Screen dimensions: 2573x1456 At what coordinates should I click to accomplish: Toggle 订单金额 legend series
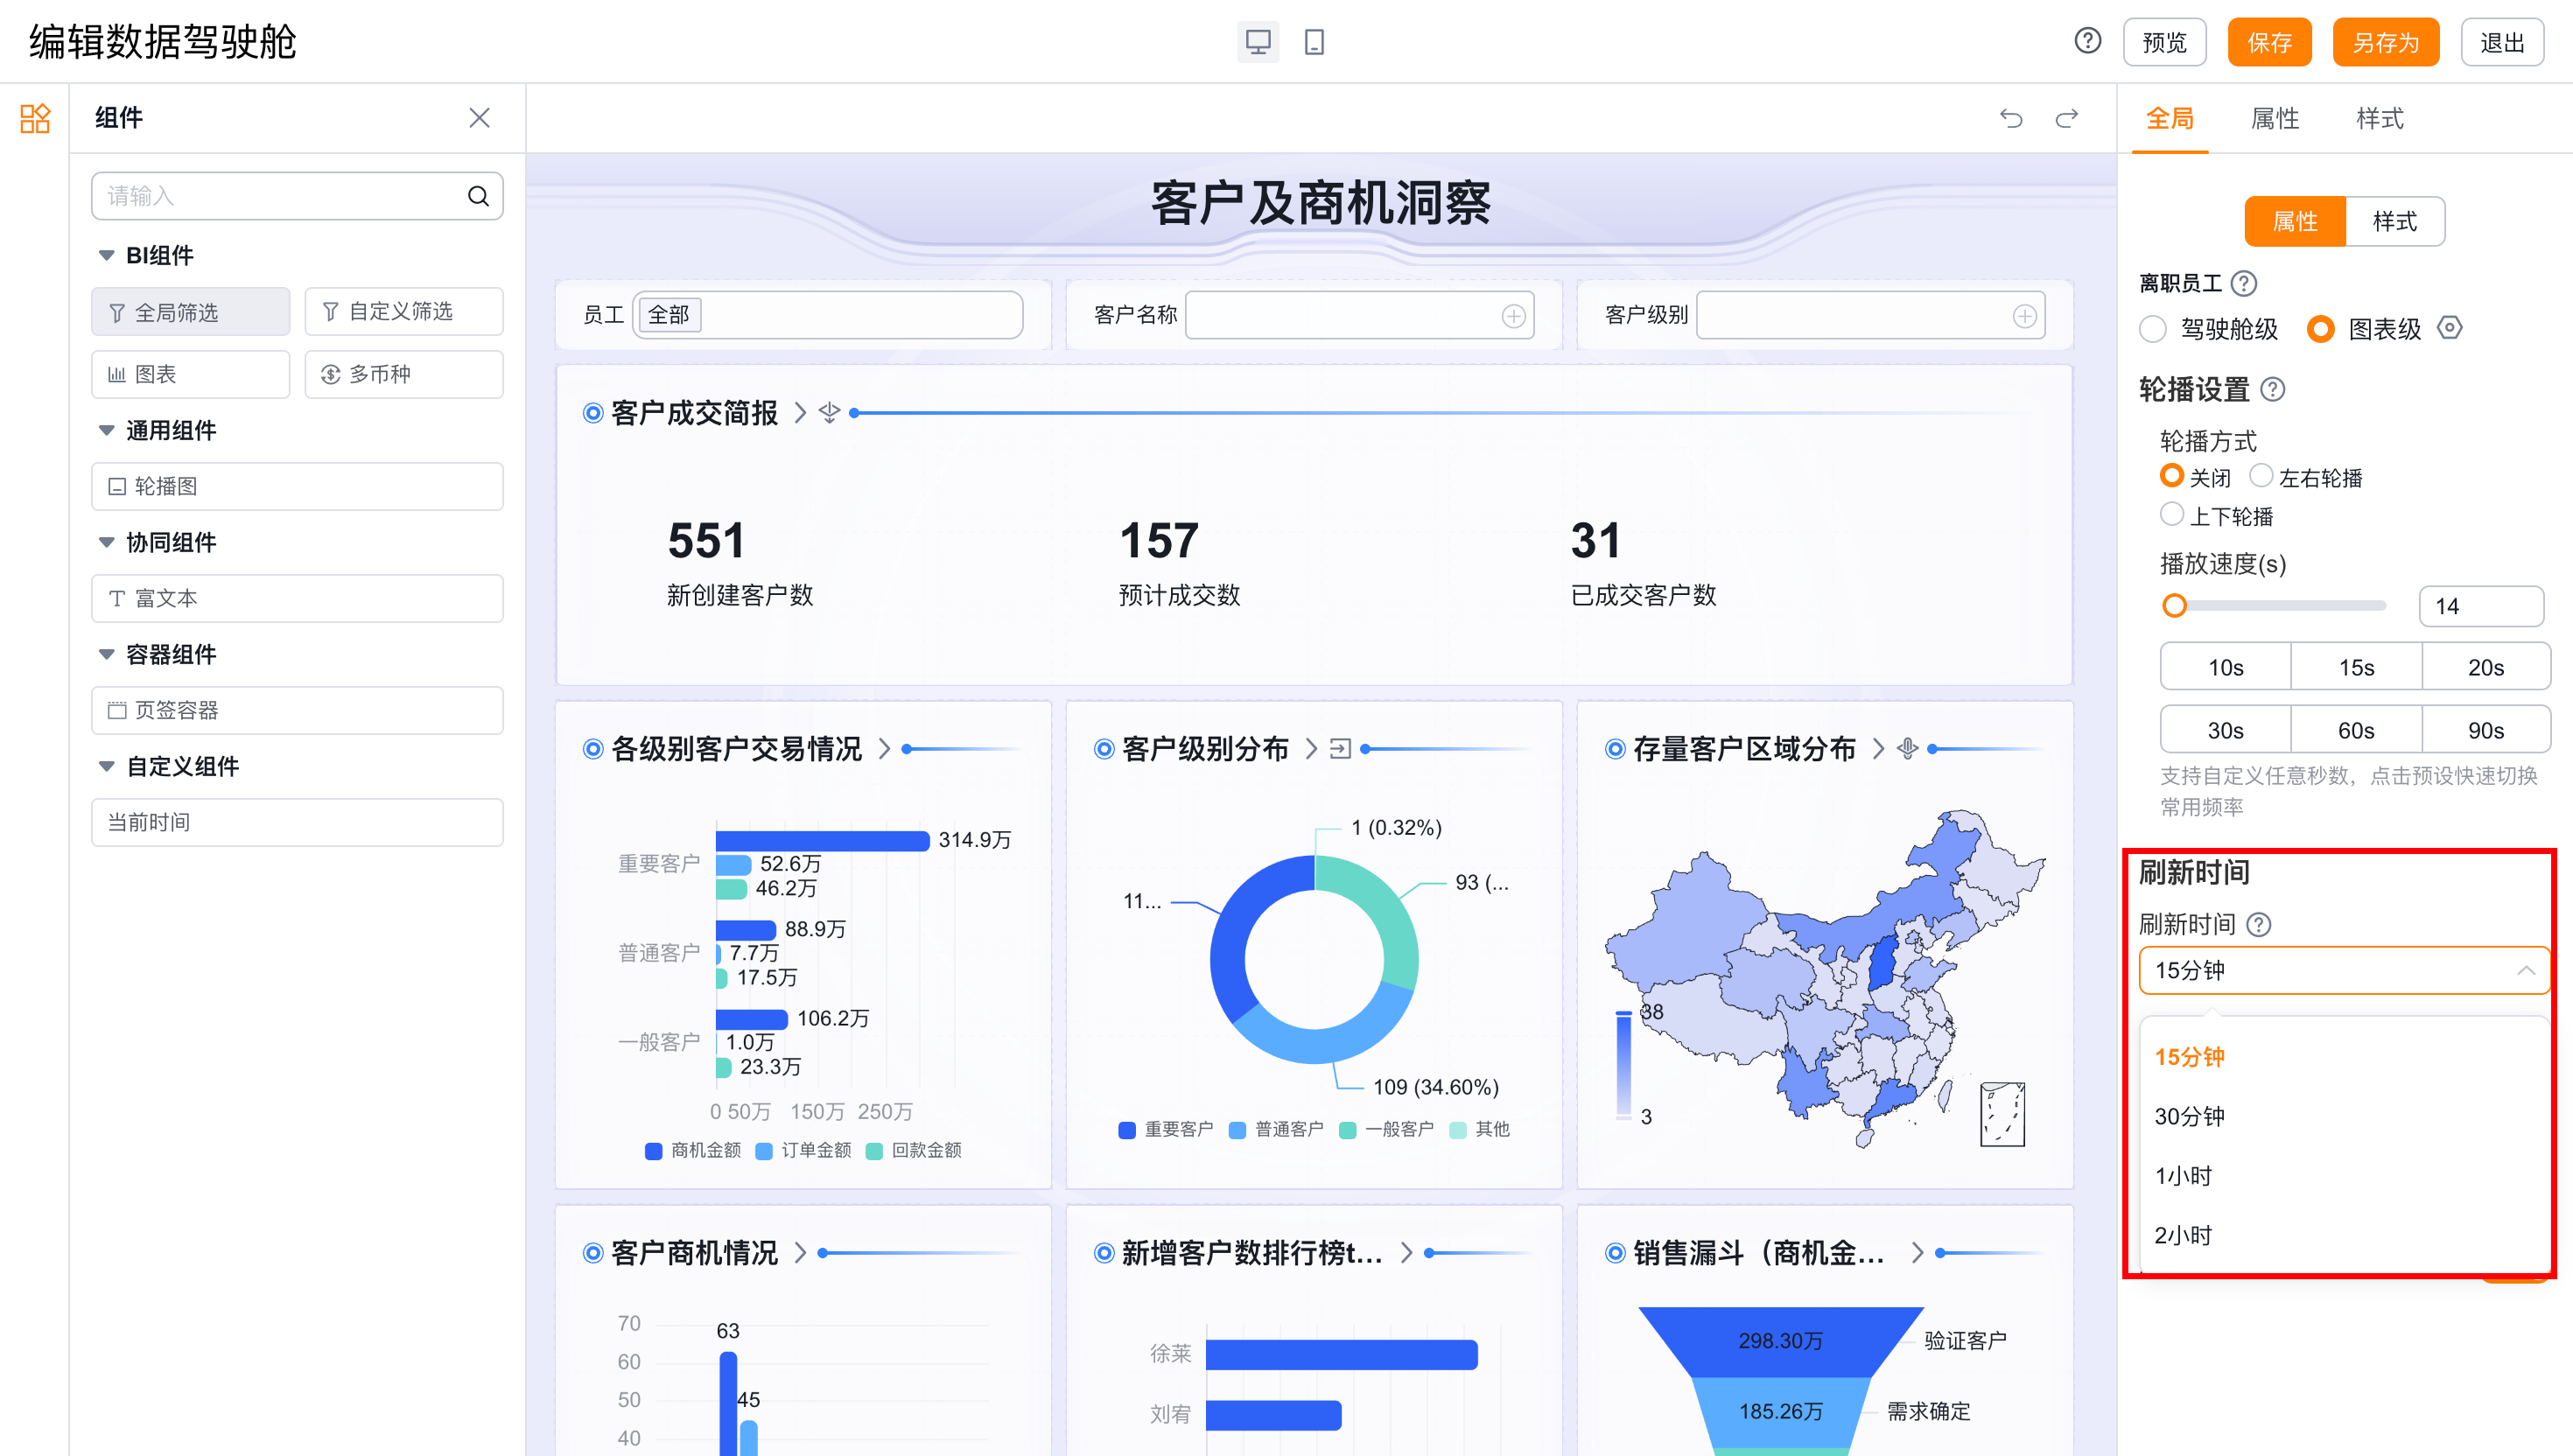(x=804, y=1151)
